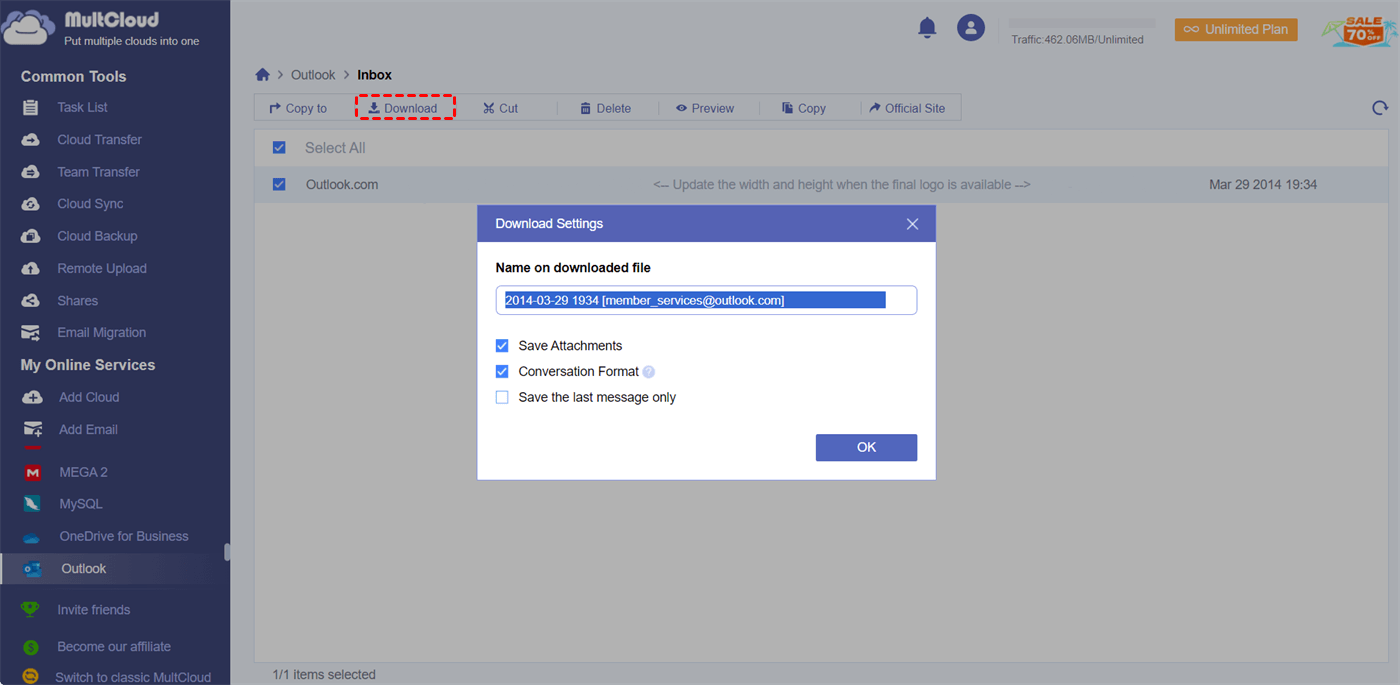Click the Copy to toolbar button
Image resolution: width=1400 pixels, height=685 pixels.
[x=298, y=108]
